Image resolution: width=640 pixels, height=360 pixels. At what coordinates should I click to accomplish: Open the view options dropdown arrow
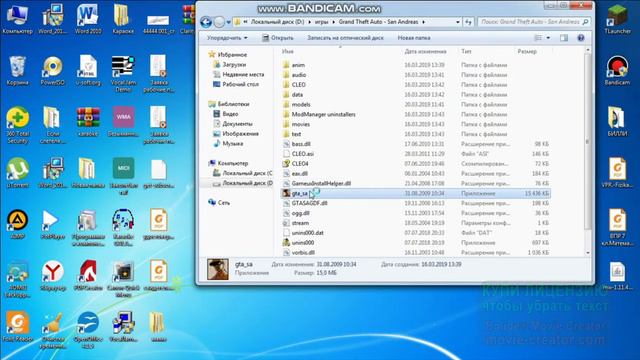point(548,38)
